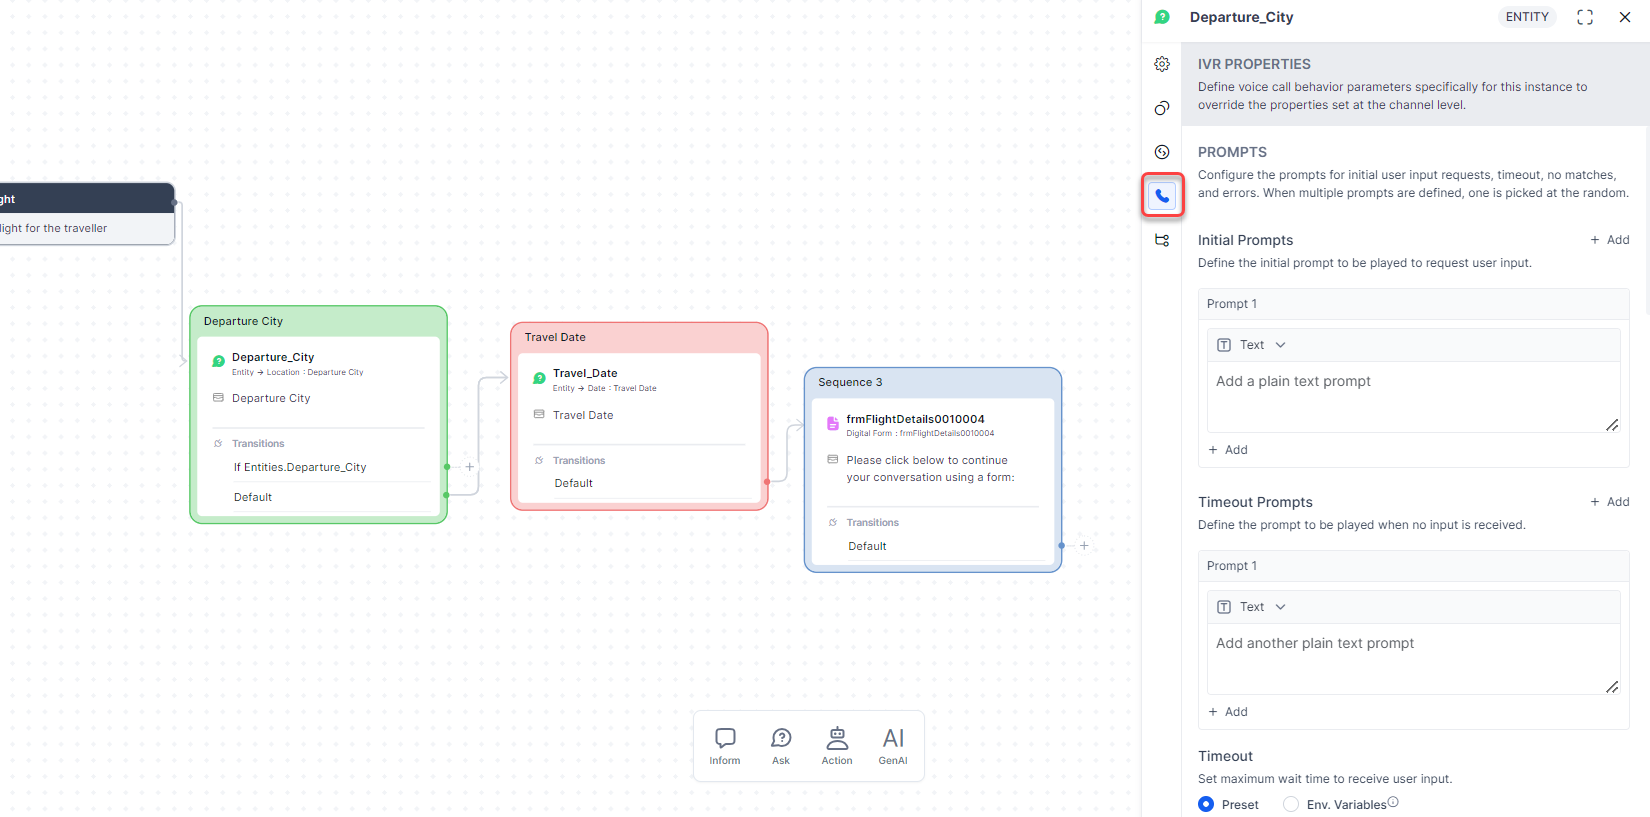This screenshot has width=1650, height=817.
Task: Click Add next to Initial Prompts heading
Action: pos(1610,240)
